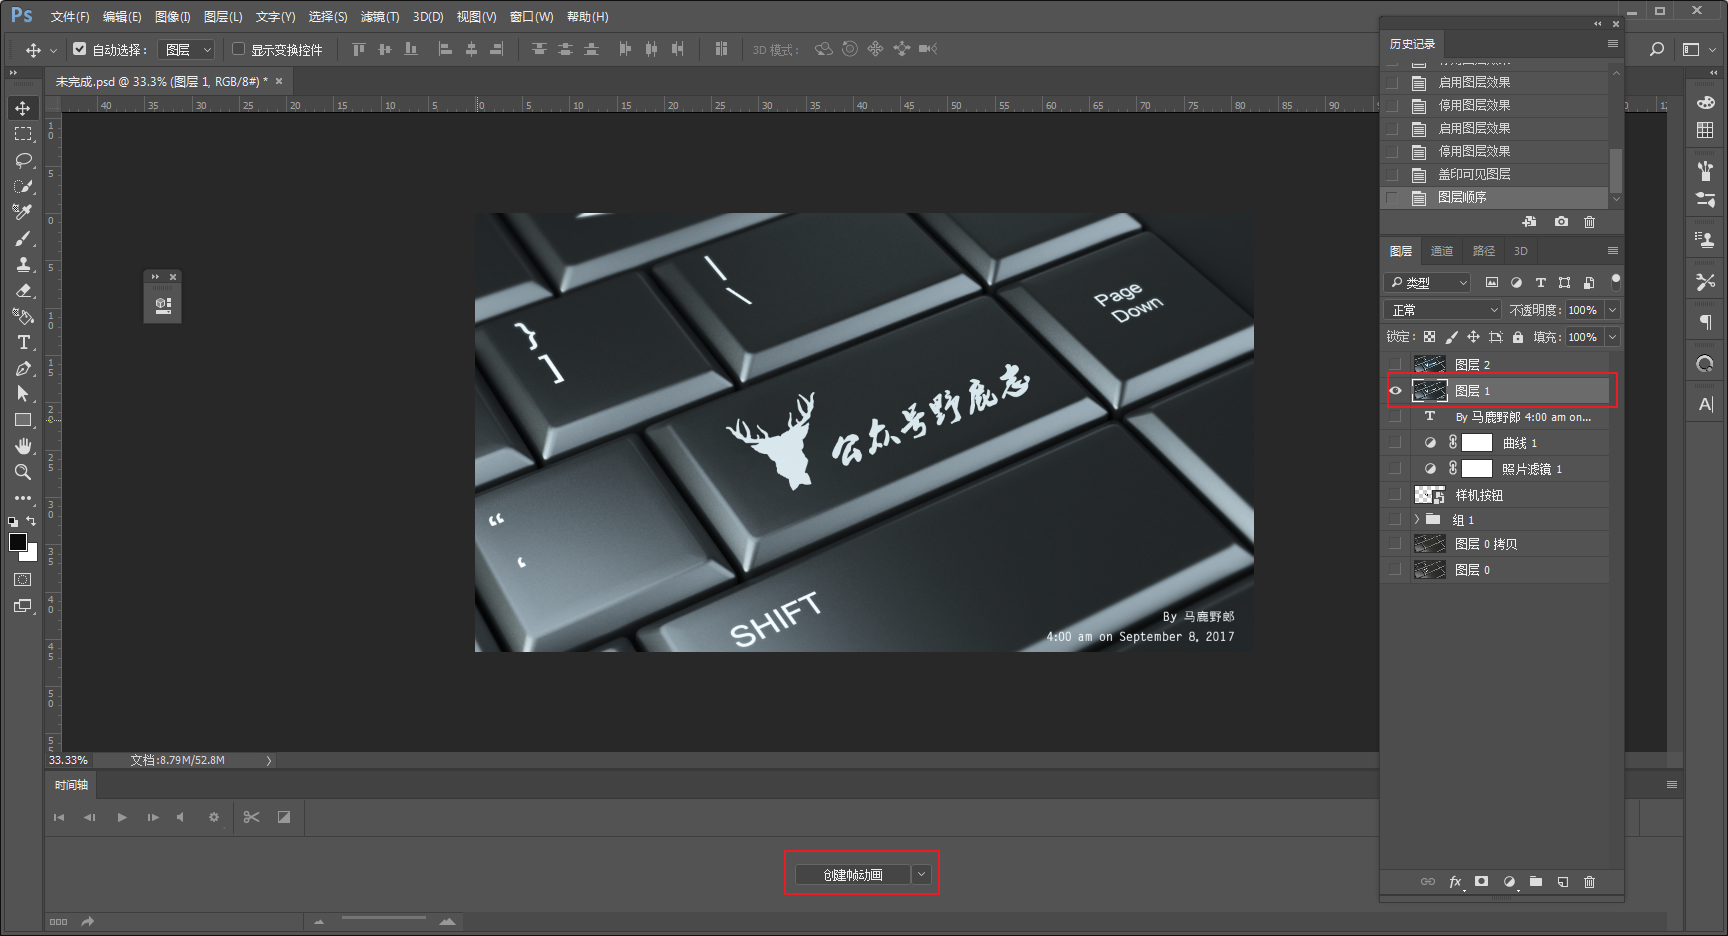
Task: Open 图像(I) menu
Action: pyautogui.click(x=173, y=17)
